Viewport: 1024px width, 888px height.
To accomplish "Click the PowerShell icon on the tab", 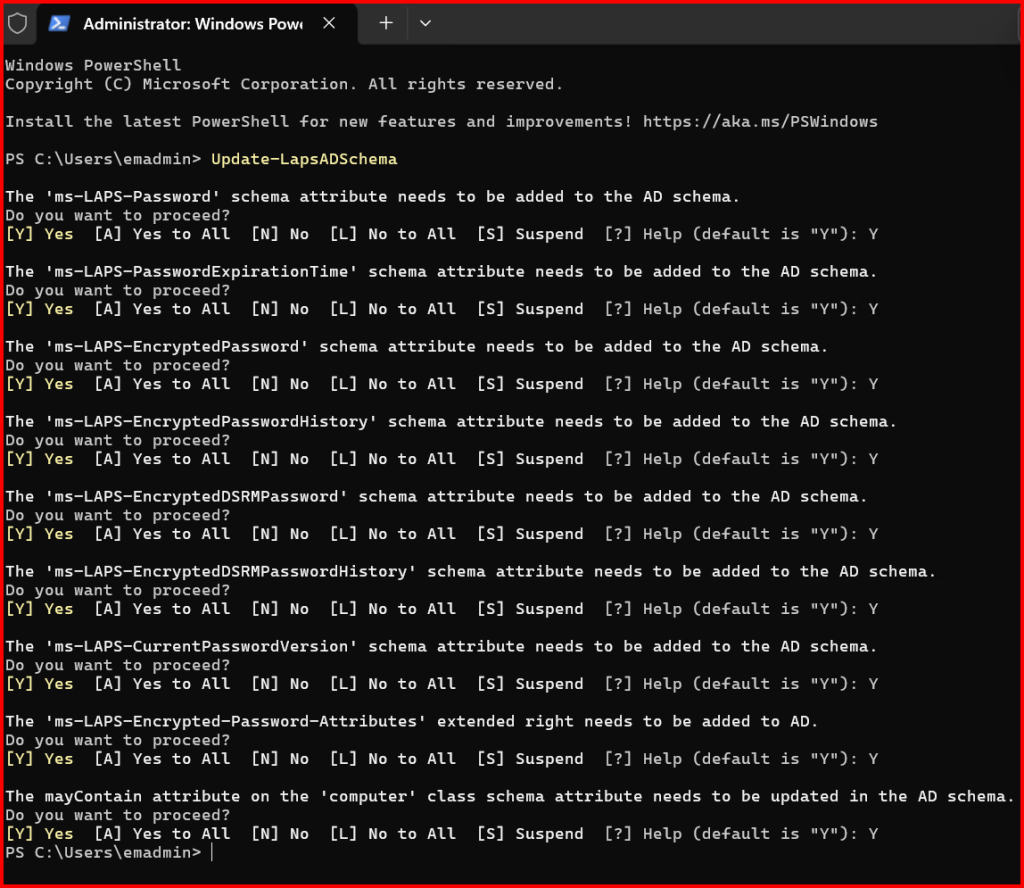I will coord(60,23).
